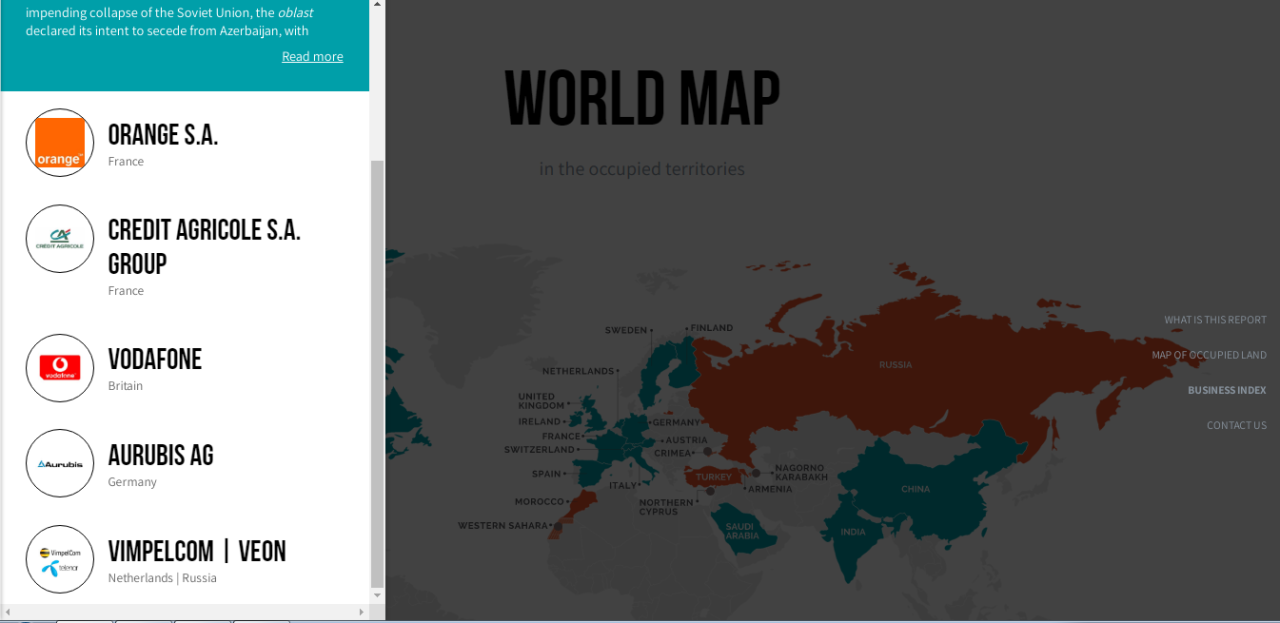The image size is (1280, 623).
Task: Open the Read more link
Action: pyautogui.click(x=312, y=57)
